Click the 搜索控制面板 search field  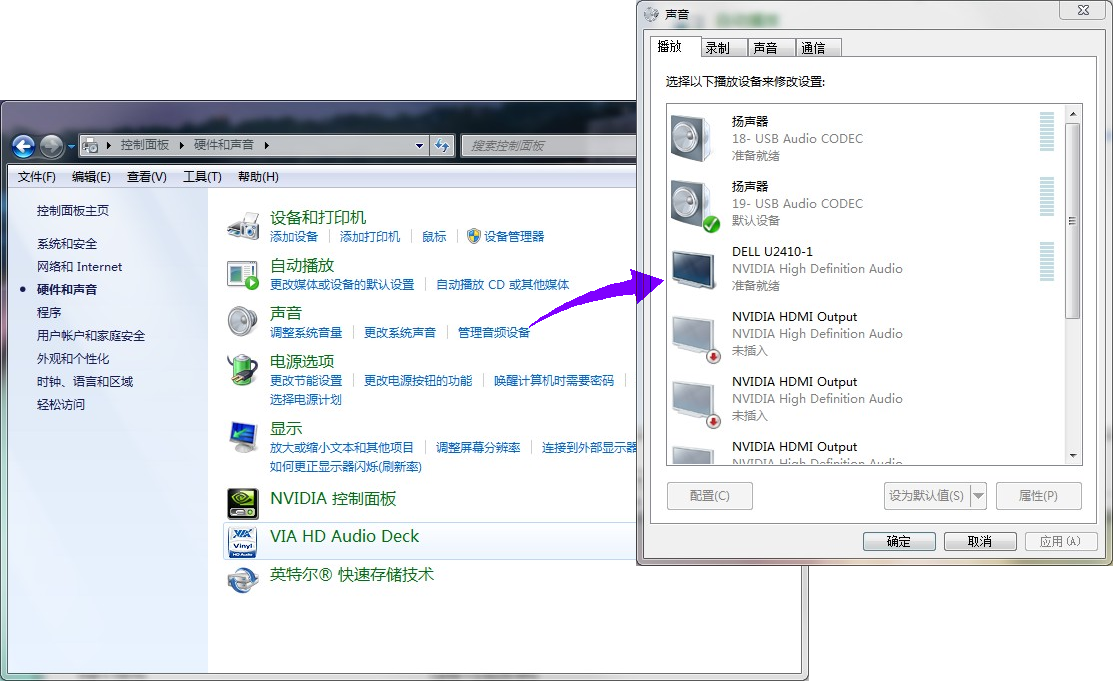click(x=548, y=146)
